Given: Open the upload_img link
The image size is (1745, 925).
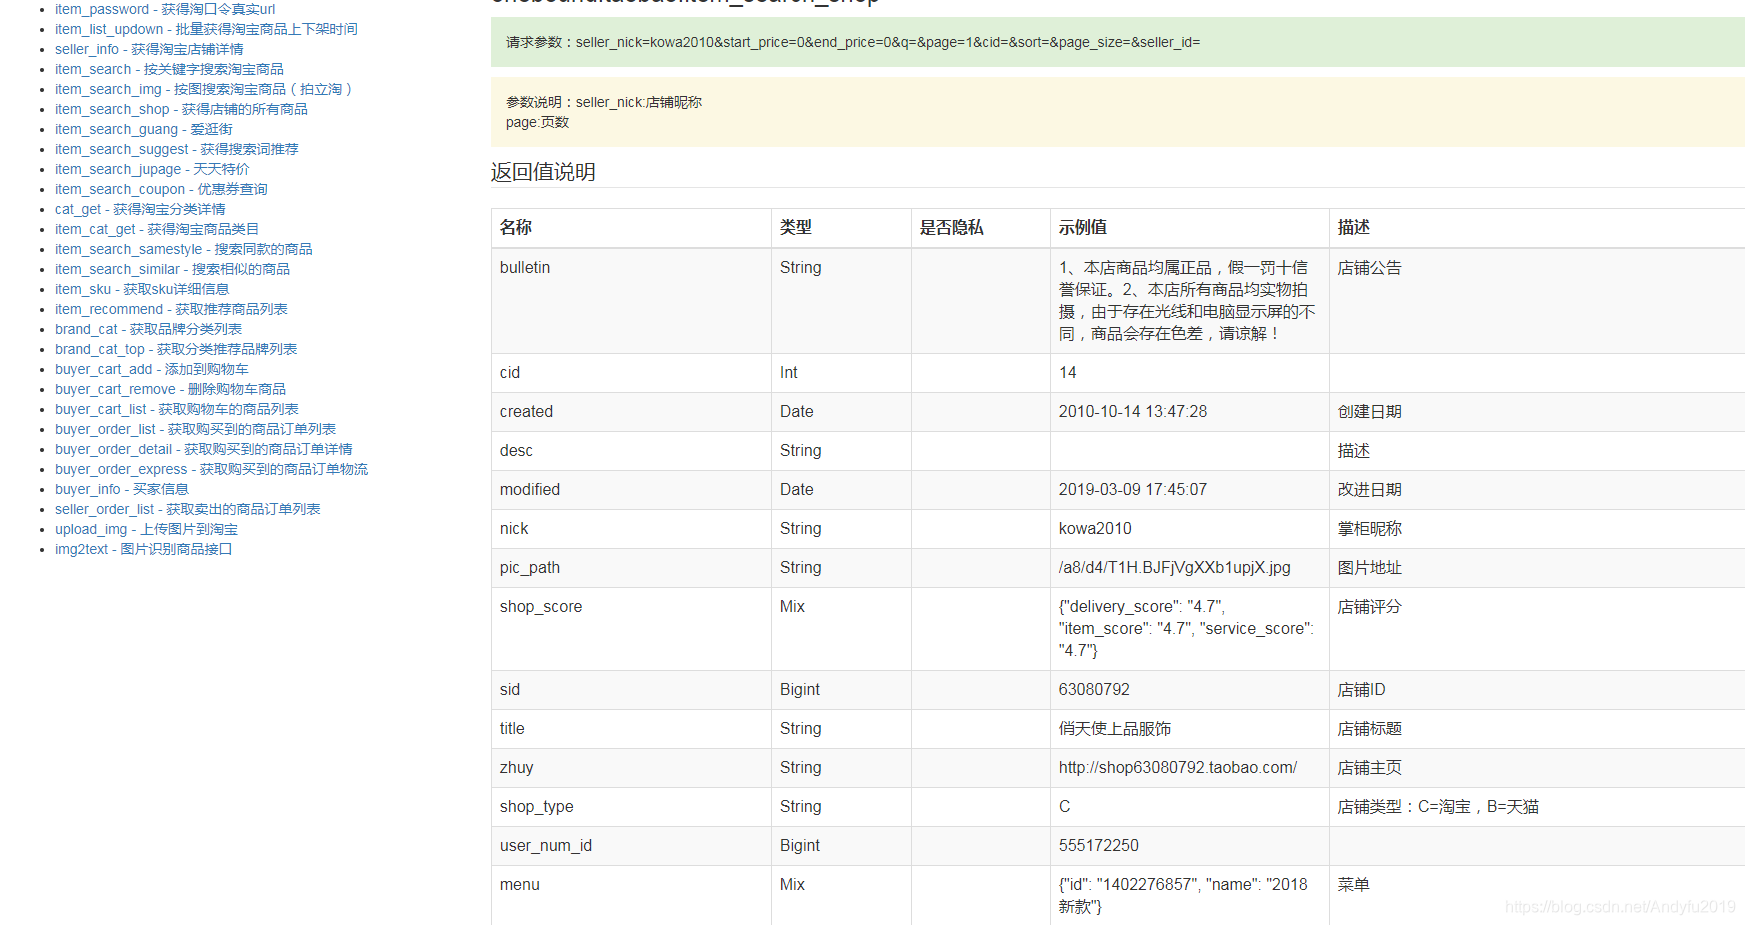Looking at the screenshot, I should (146, 529).
